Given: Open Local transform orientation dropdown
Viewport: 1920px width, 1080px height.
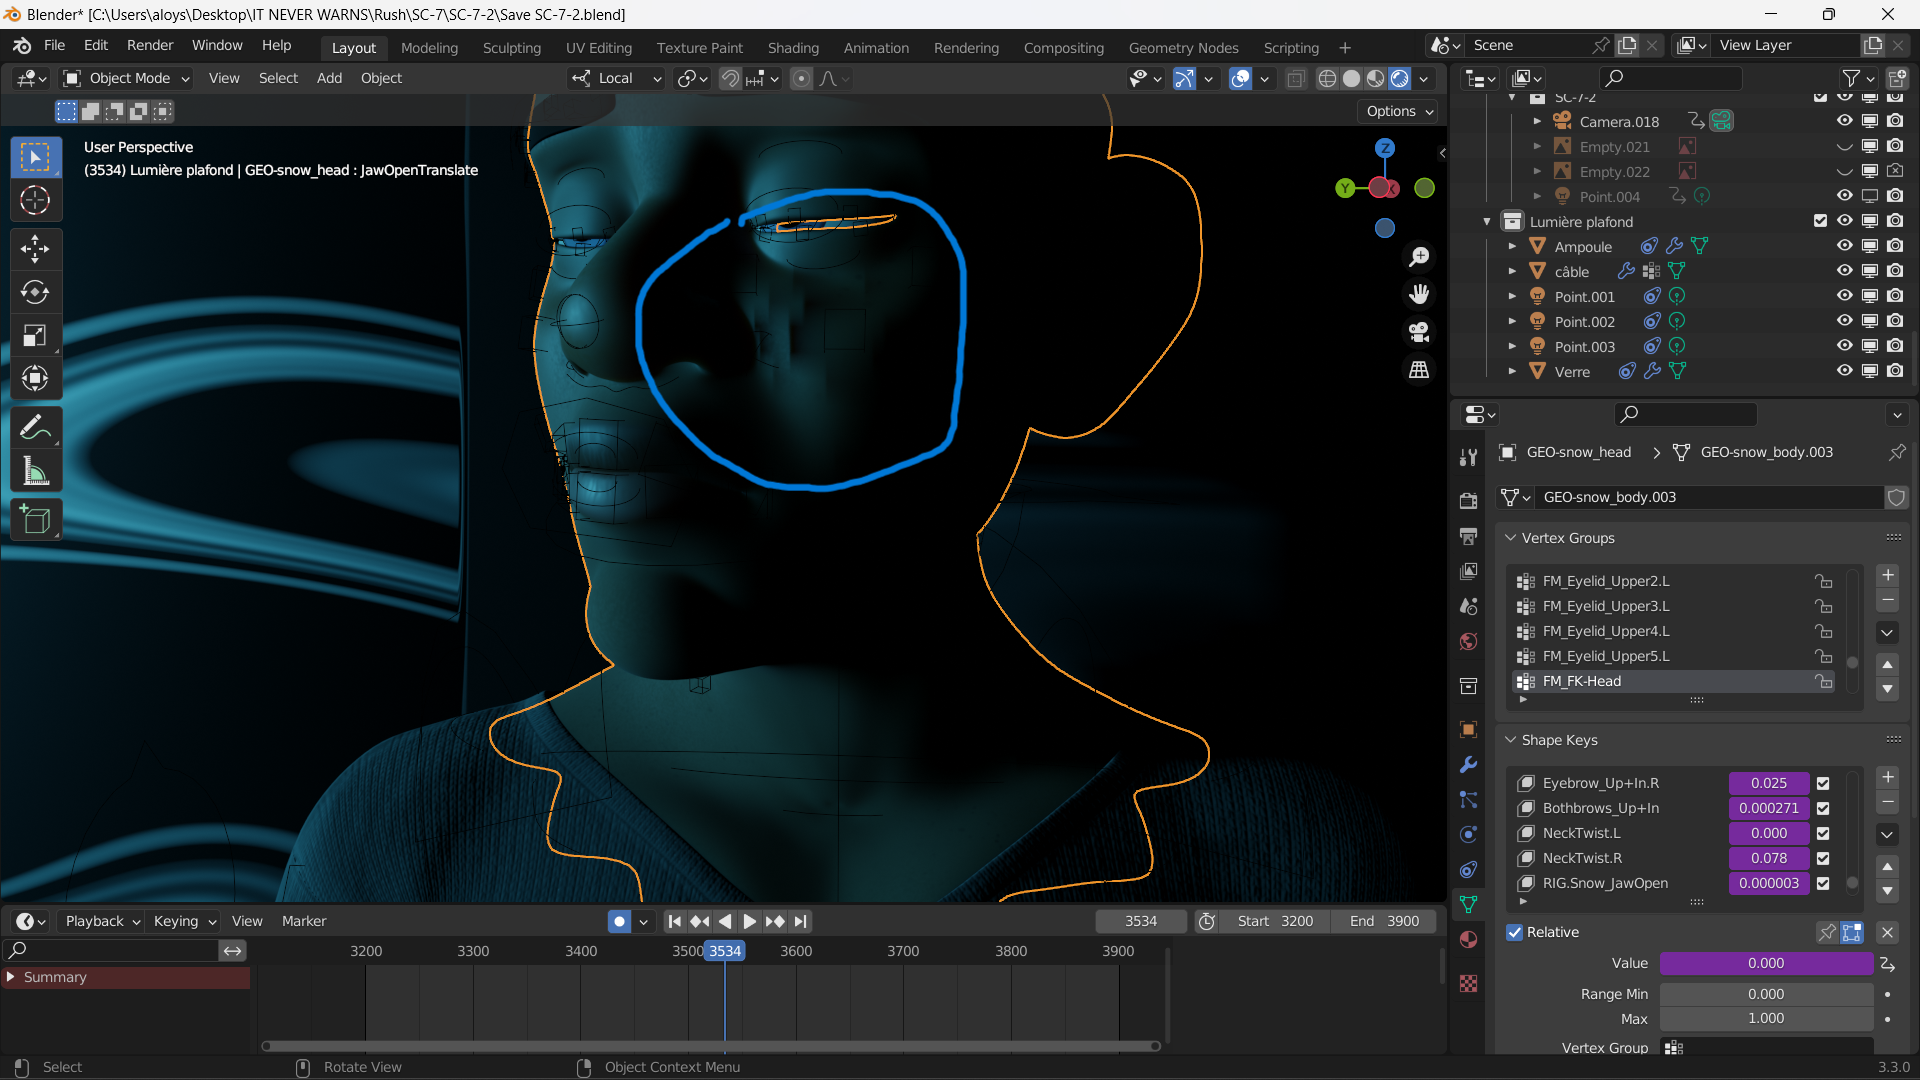Looking at the screenshot, I should (x=617, y=78).
